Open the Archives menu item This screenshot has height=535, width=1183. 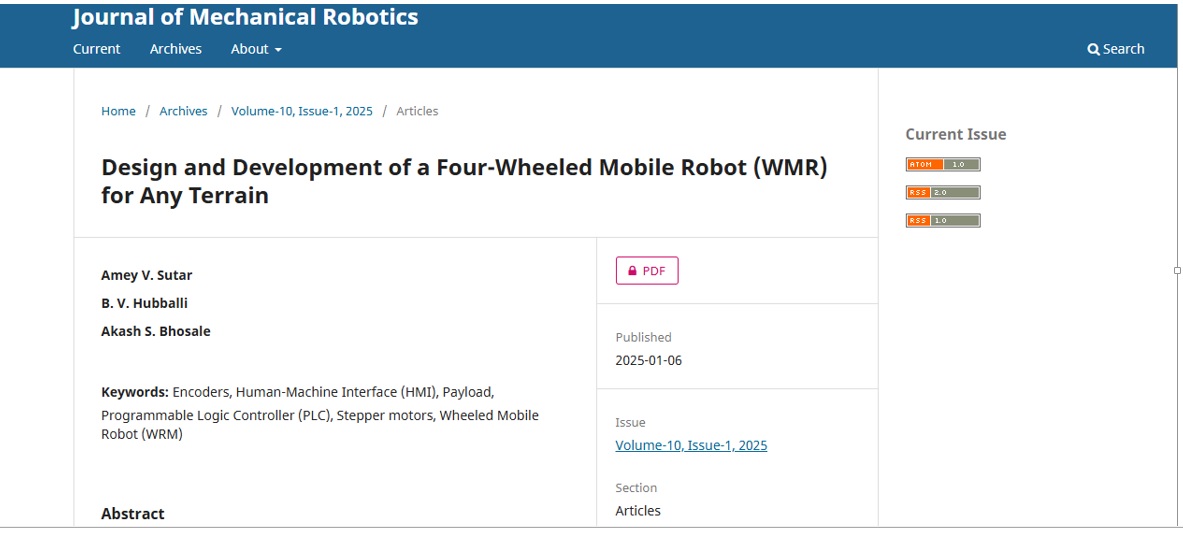tap(176, 49)
